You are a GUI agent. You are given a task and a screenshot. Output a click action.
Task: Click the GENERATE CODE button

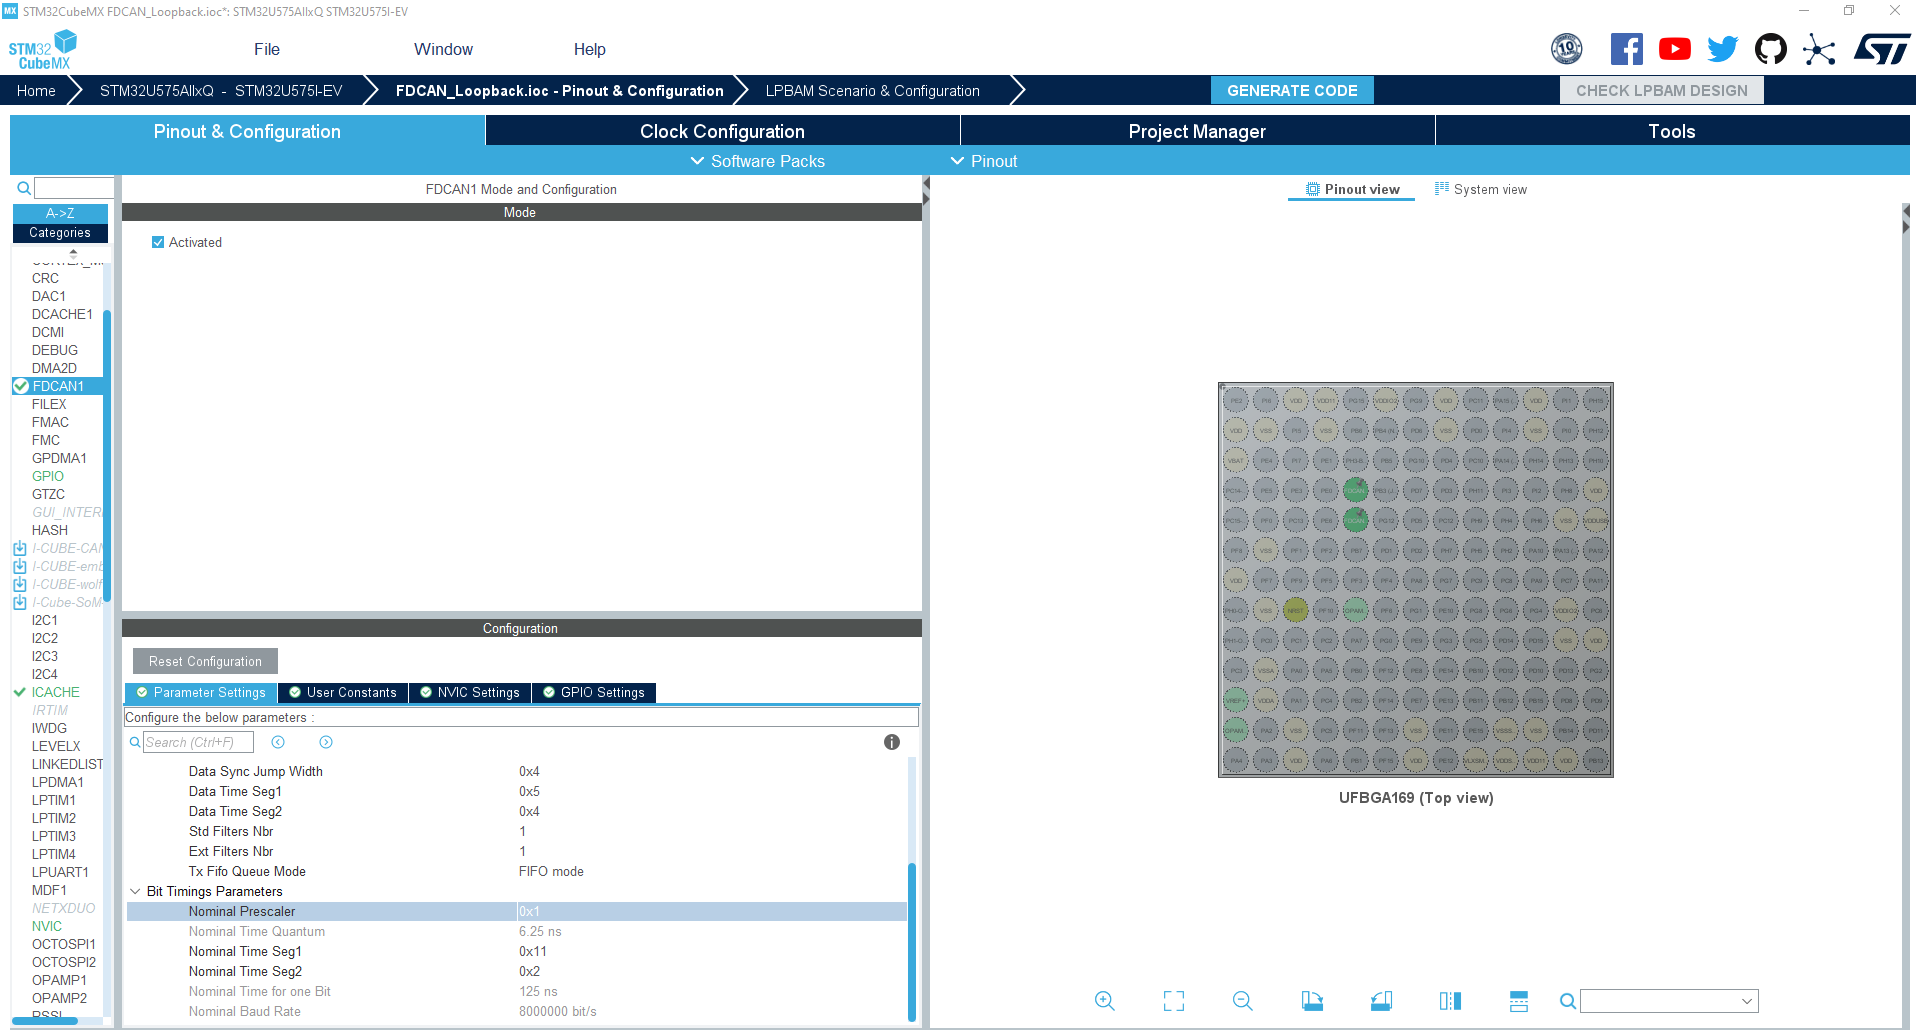[x=1292, y=90]
